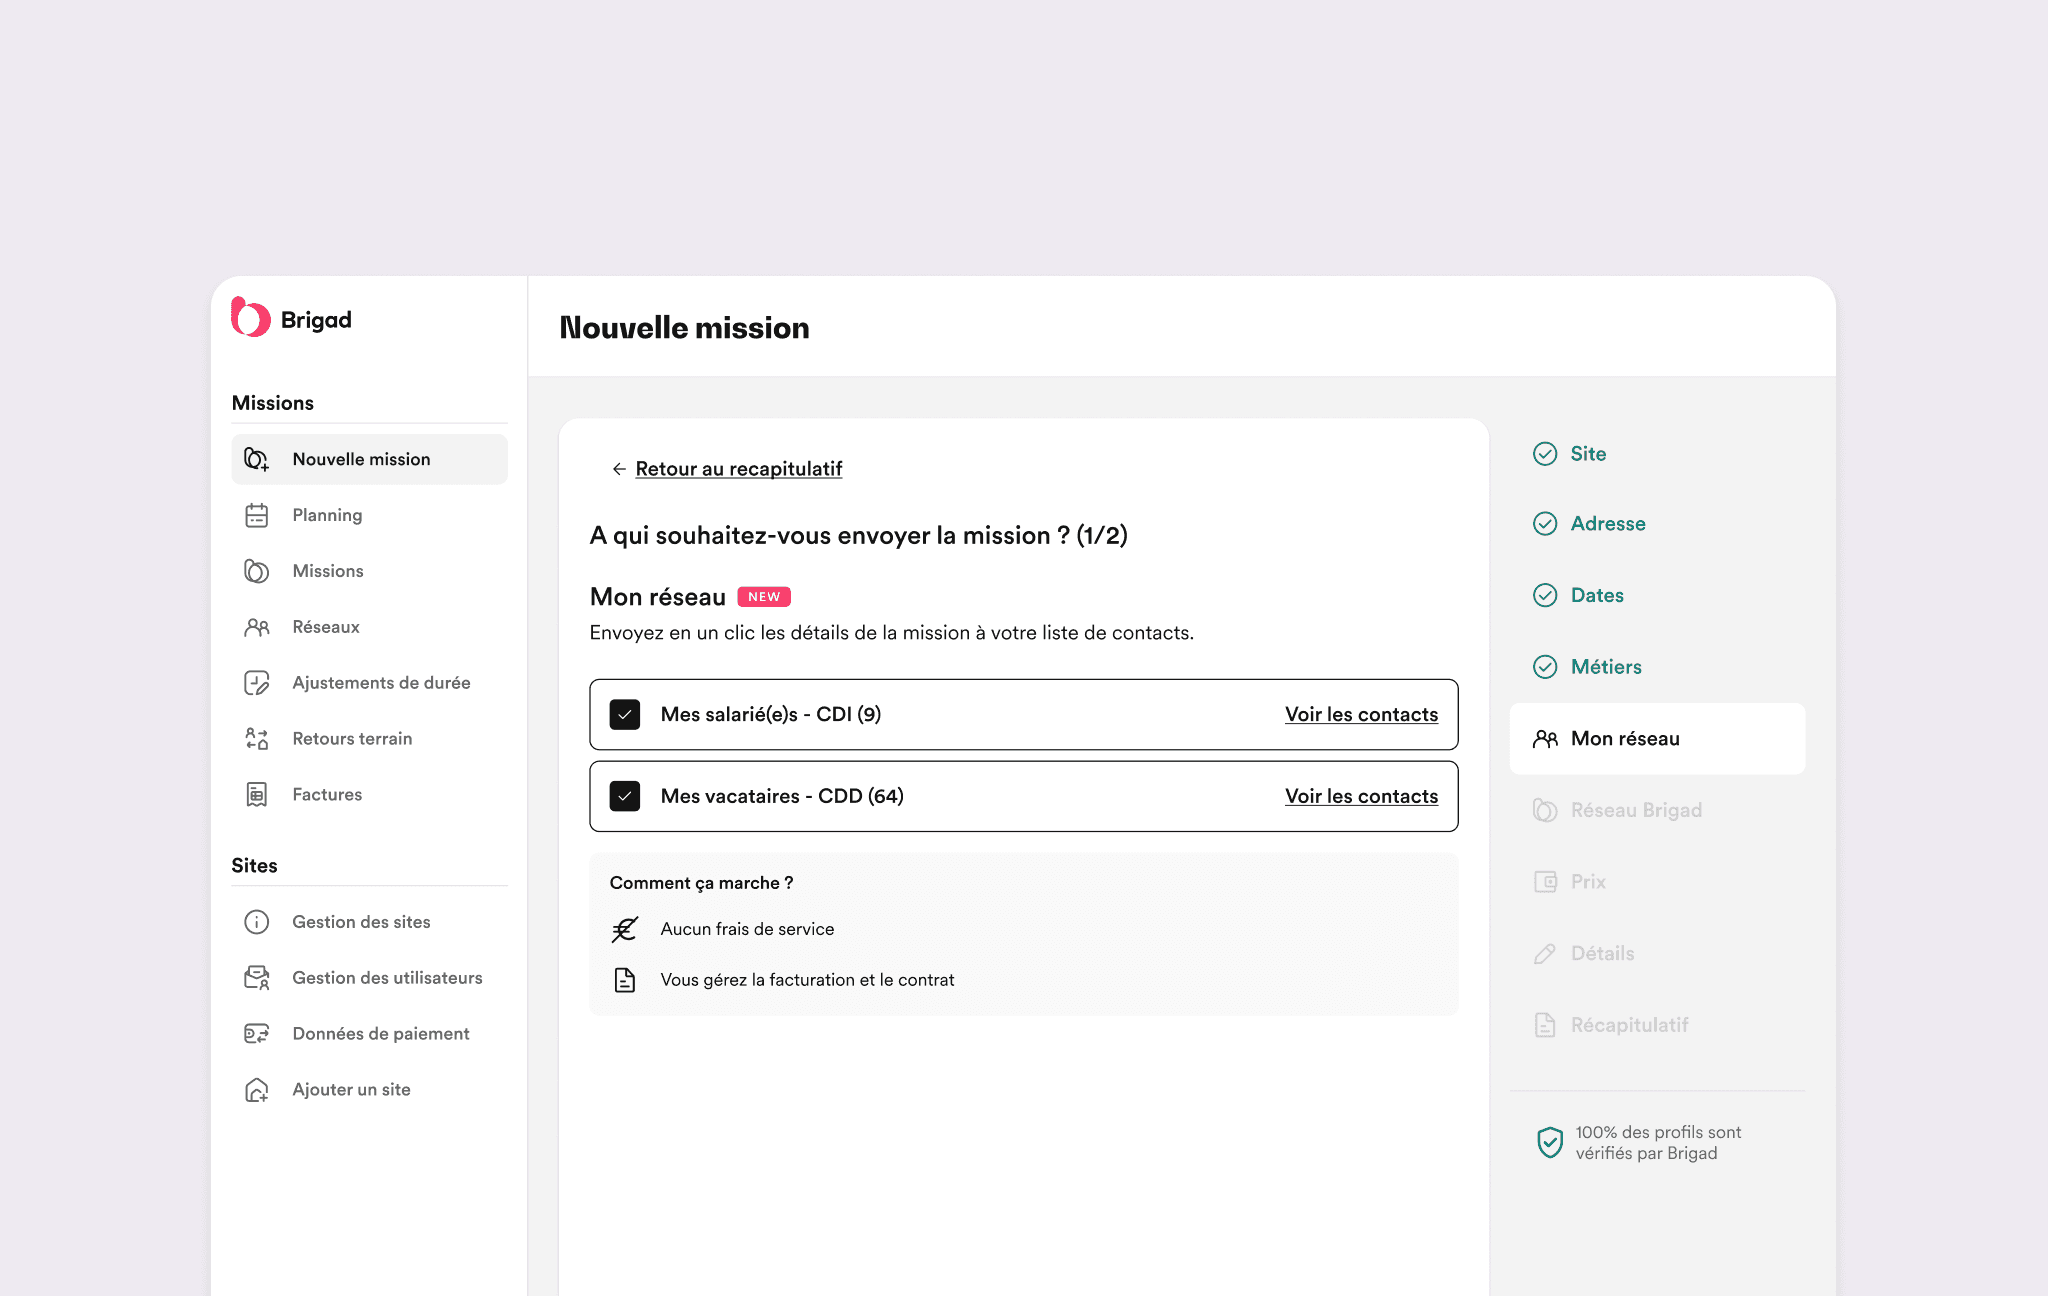Click the Ajouter un site house icon
The width and height of the screenshot is (2048, 1296).
257,1090
